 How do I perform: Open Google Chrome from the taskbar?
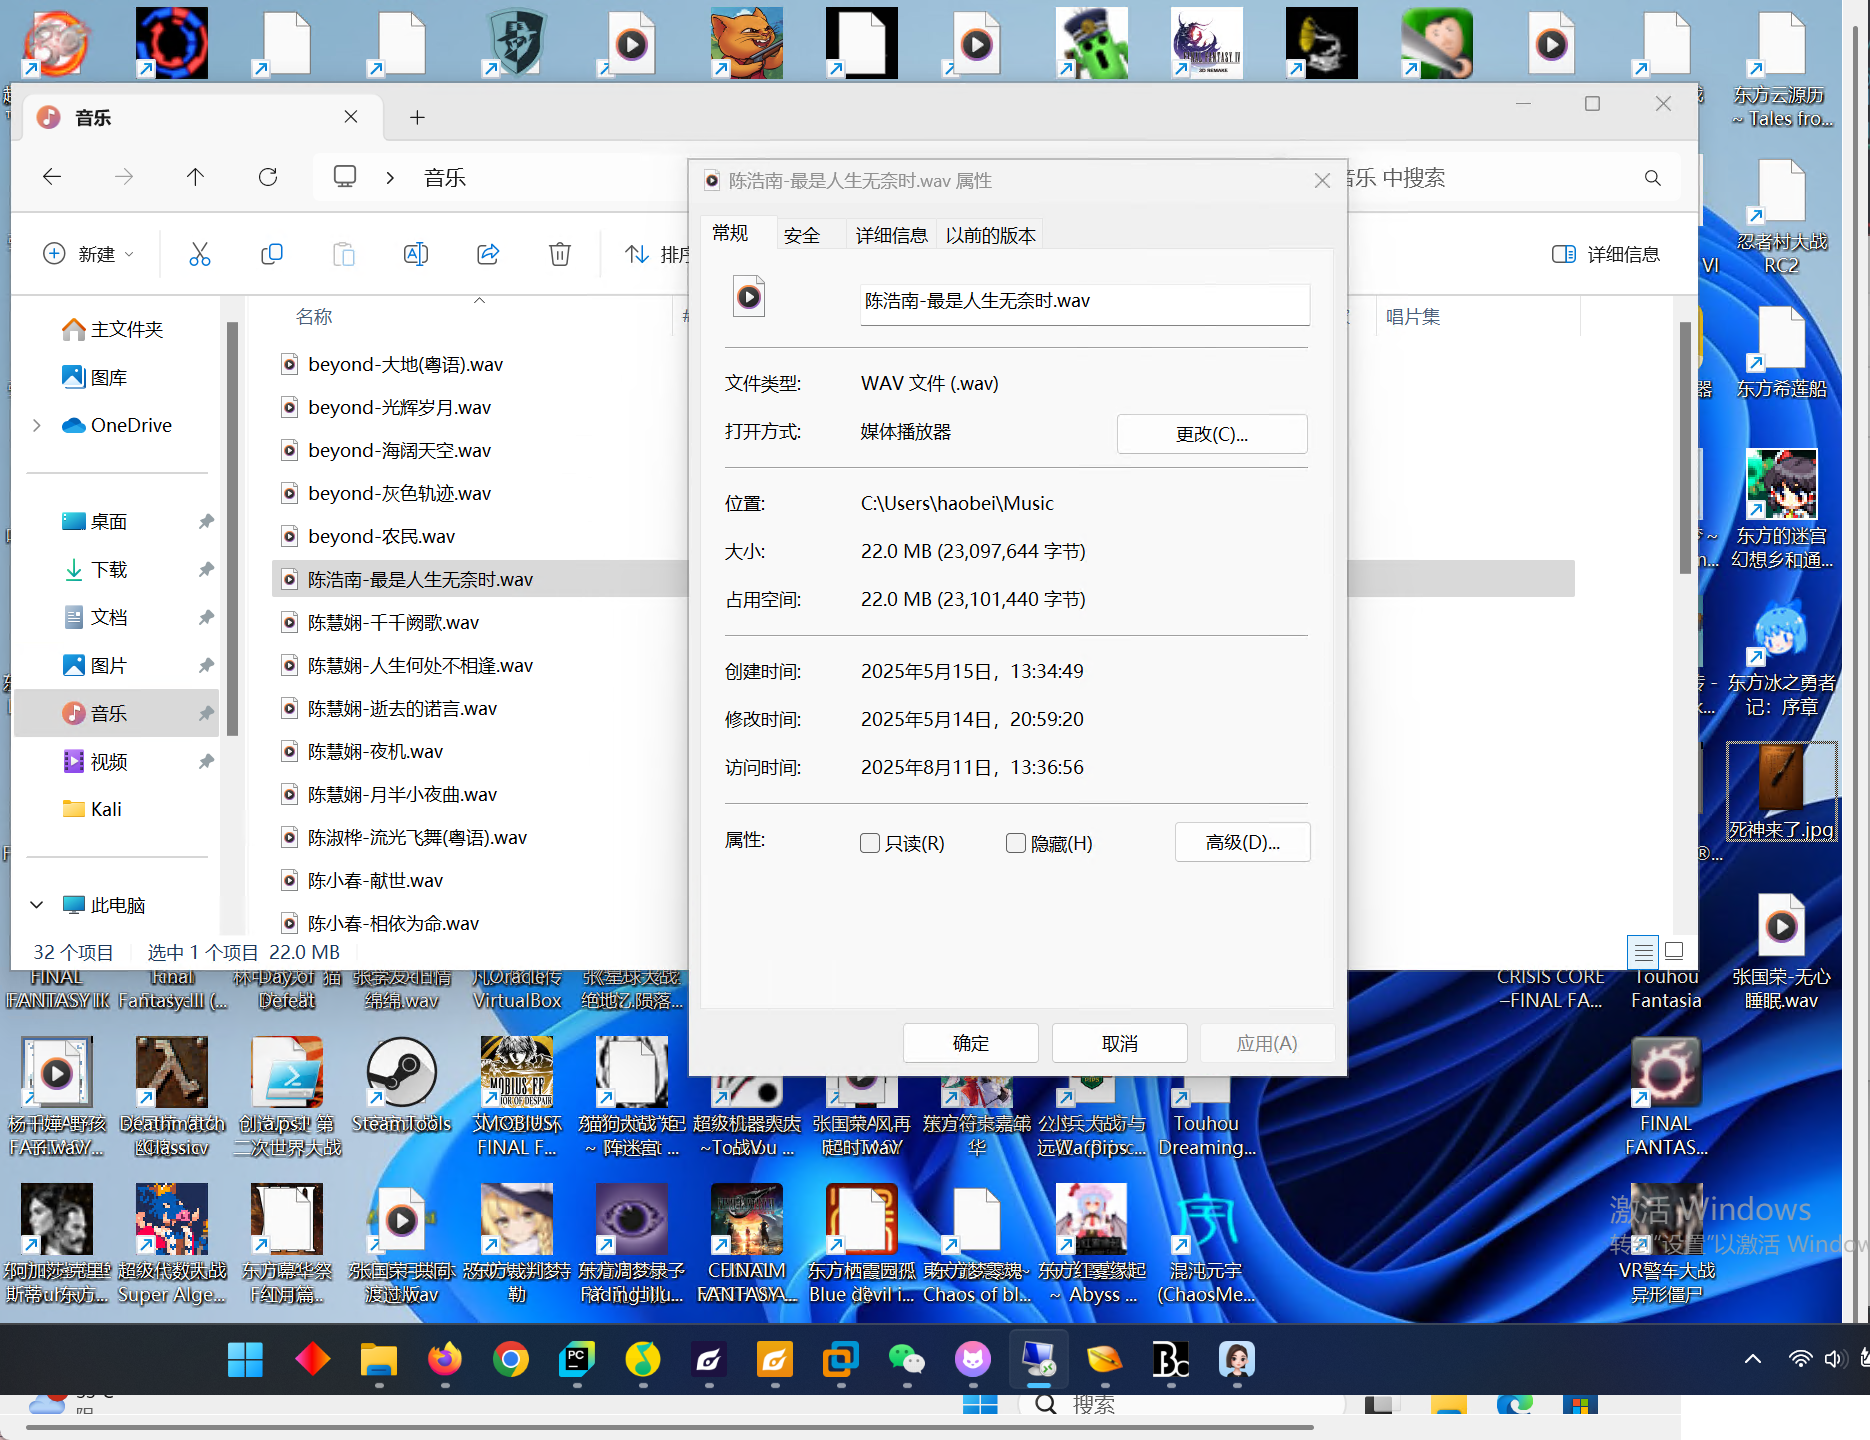pos(511,1360)
